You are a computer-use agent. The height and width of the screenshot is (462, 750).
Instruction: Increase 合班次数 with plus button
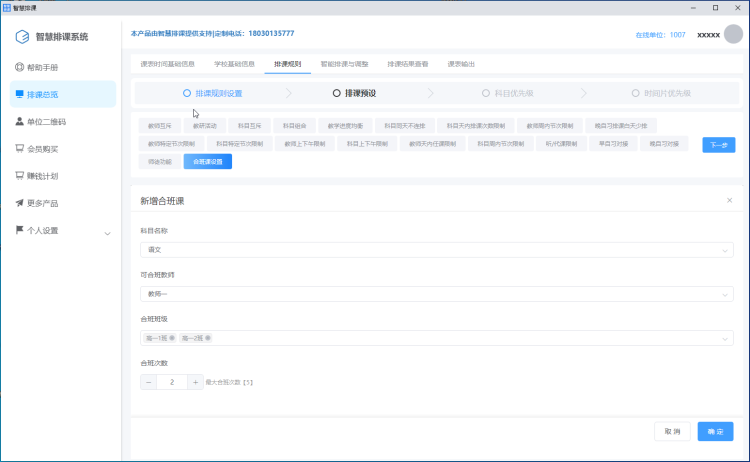point(195,382)
